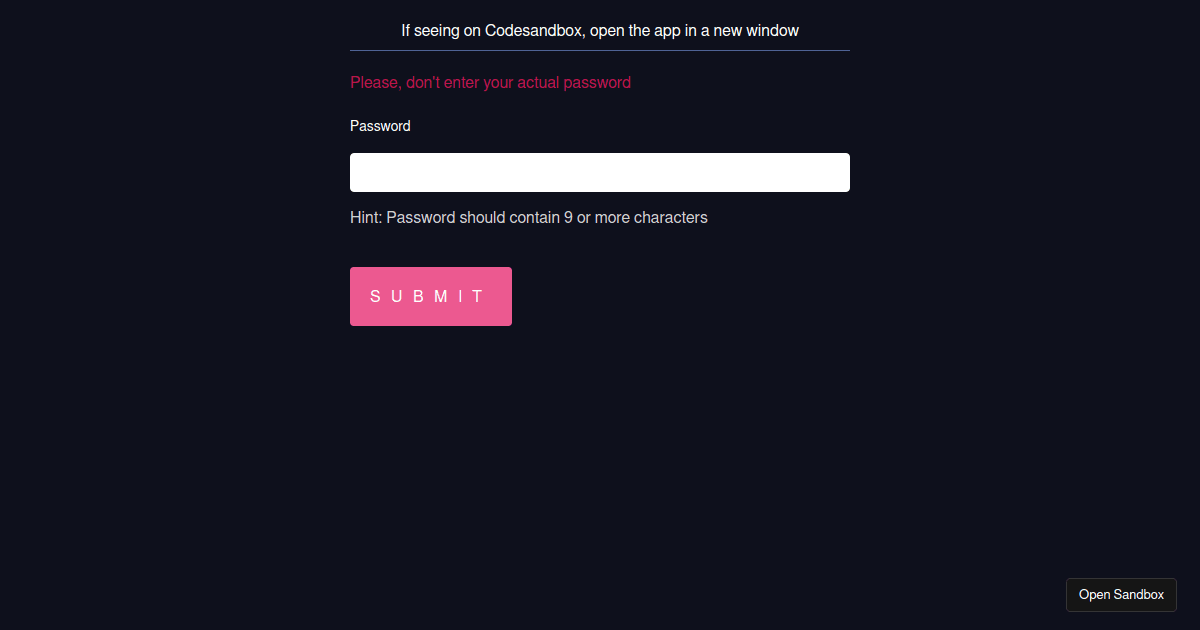
Task: Click the blue divider line under header
Action: [600, 50]
